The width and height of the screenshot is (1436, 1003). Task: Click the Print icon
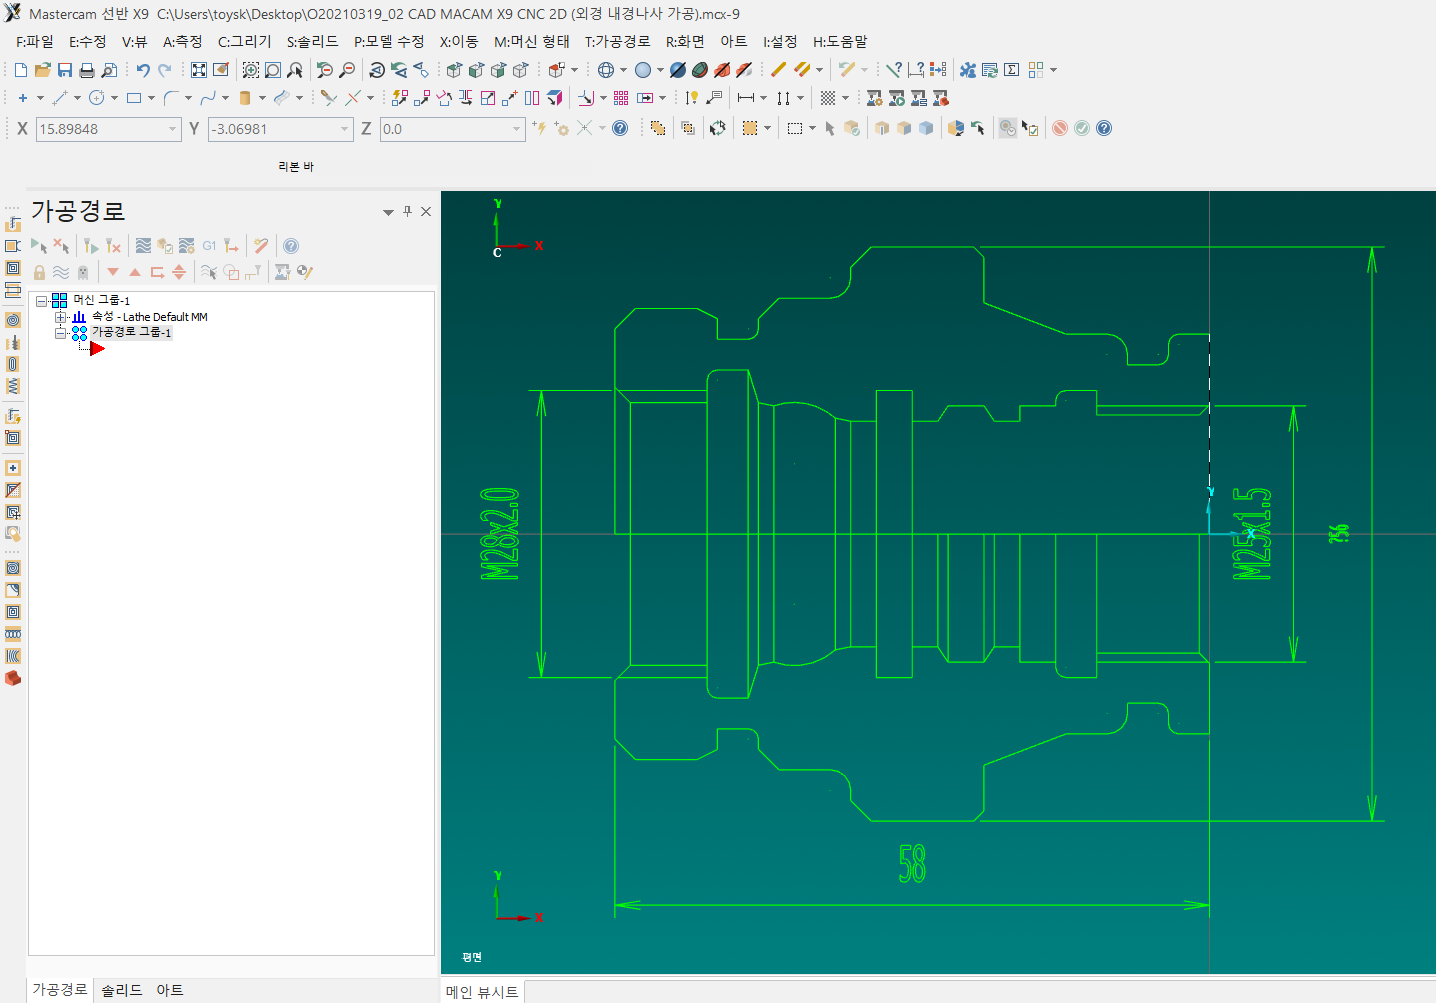(87, 70)
